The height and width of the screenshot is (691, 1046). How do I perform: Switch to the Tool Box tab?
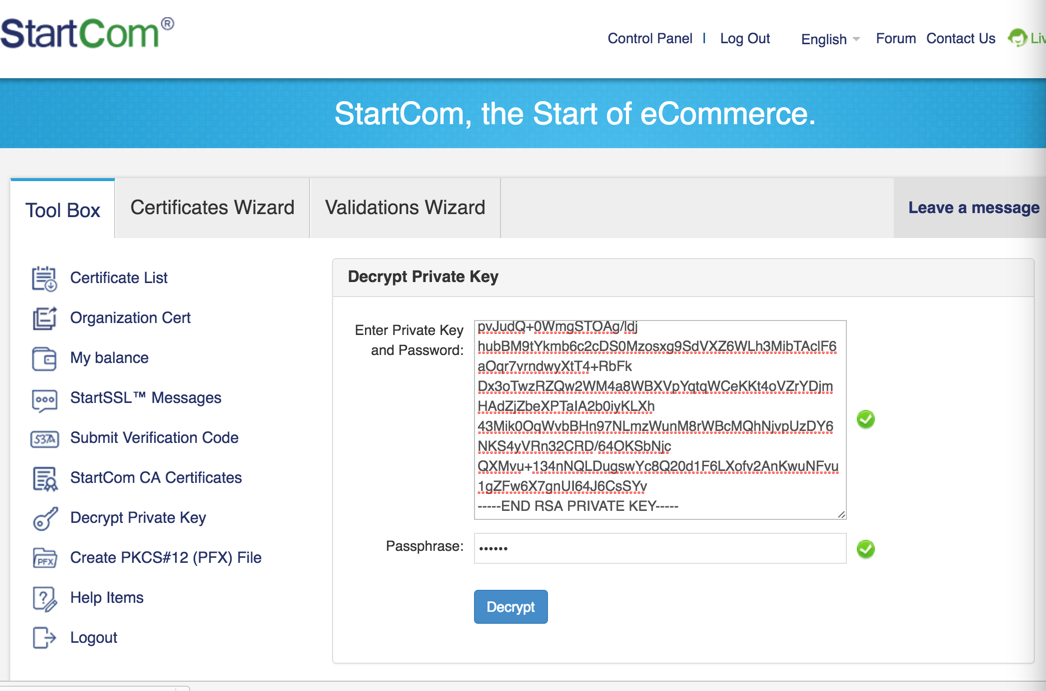[63, 209]
